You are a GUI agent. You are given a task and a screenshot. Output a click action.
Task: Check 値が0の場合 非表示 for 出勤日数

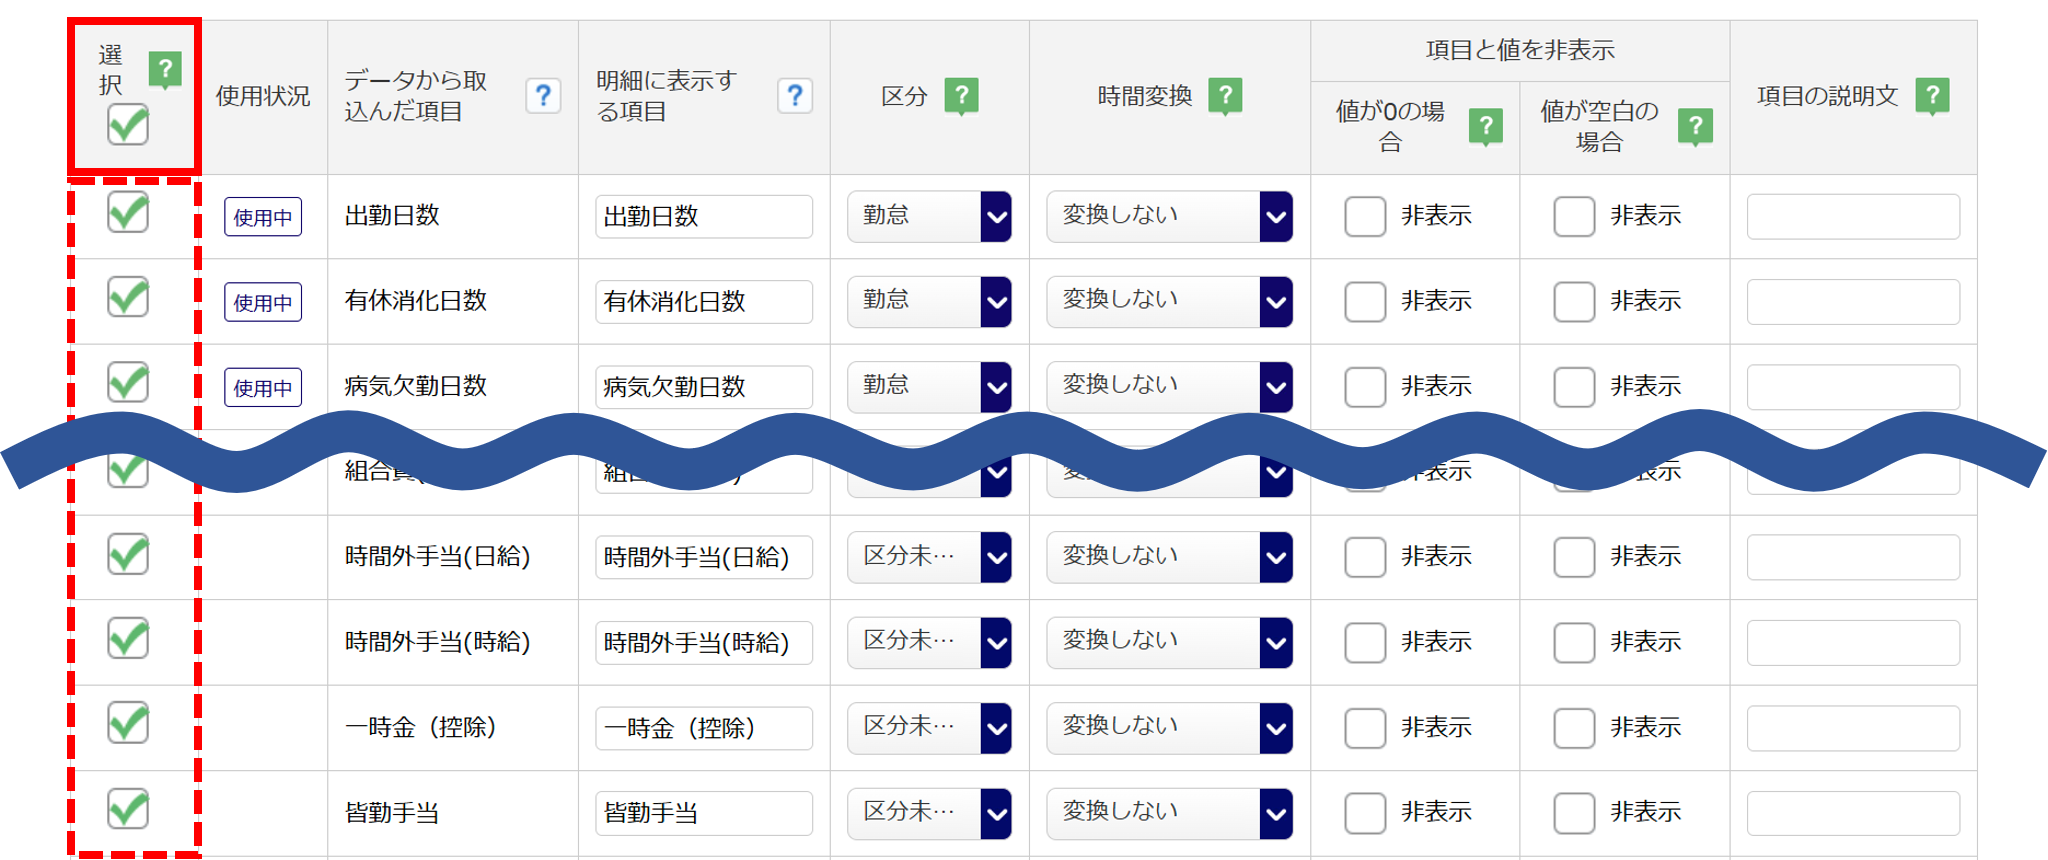click(1365, 216)
